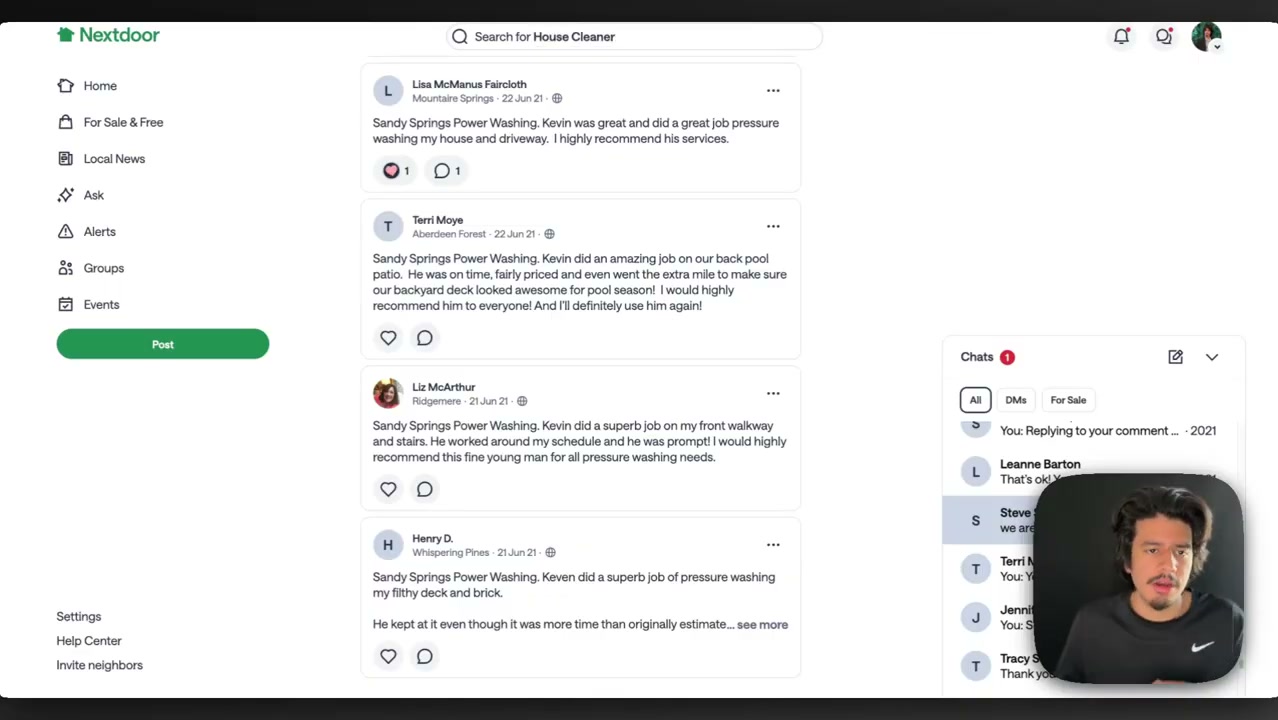
Task: Click Mountaire Springs neighborhood label
Action: click(x=453, y=99)
